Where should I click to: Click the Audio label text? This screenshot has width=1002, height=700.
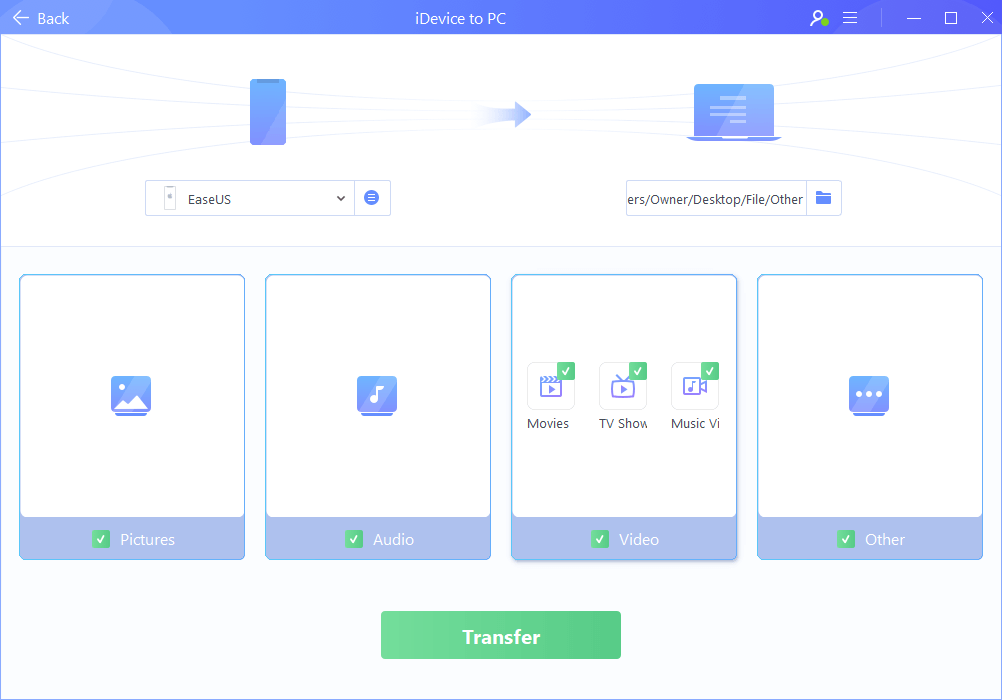pyautogui.click(x=394, y=540)
